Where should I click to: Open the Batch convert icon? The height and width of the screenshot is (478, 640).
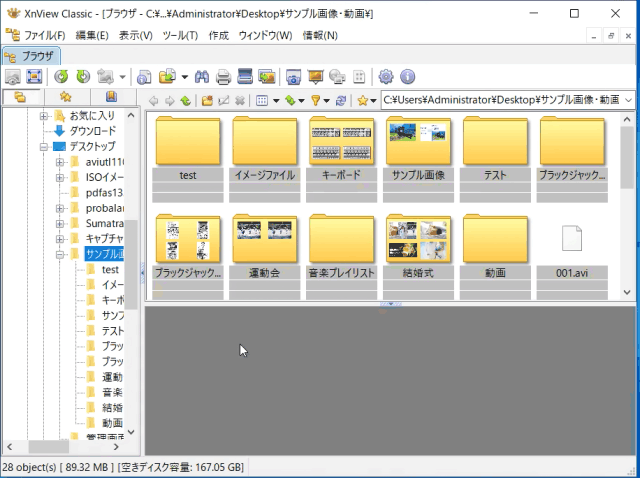pos(267,76)
